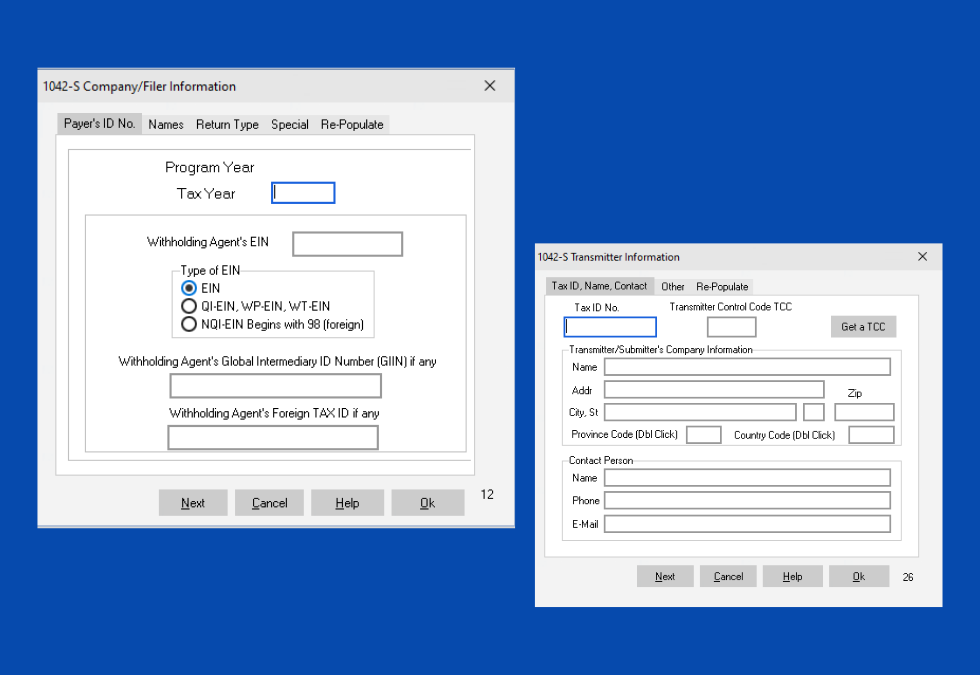Image resolution: width=980 pixels, height=675 pixels.
Task: Close the 1042-S Company/Filer Information window
Action: (x=490, y=86)
